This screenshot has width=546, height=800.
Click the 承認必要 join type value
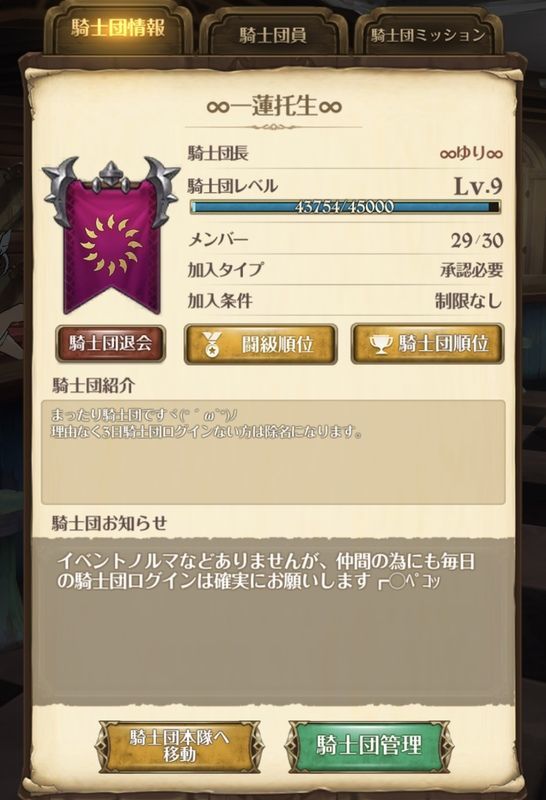coord(471,270)
